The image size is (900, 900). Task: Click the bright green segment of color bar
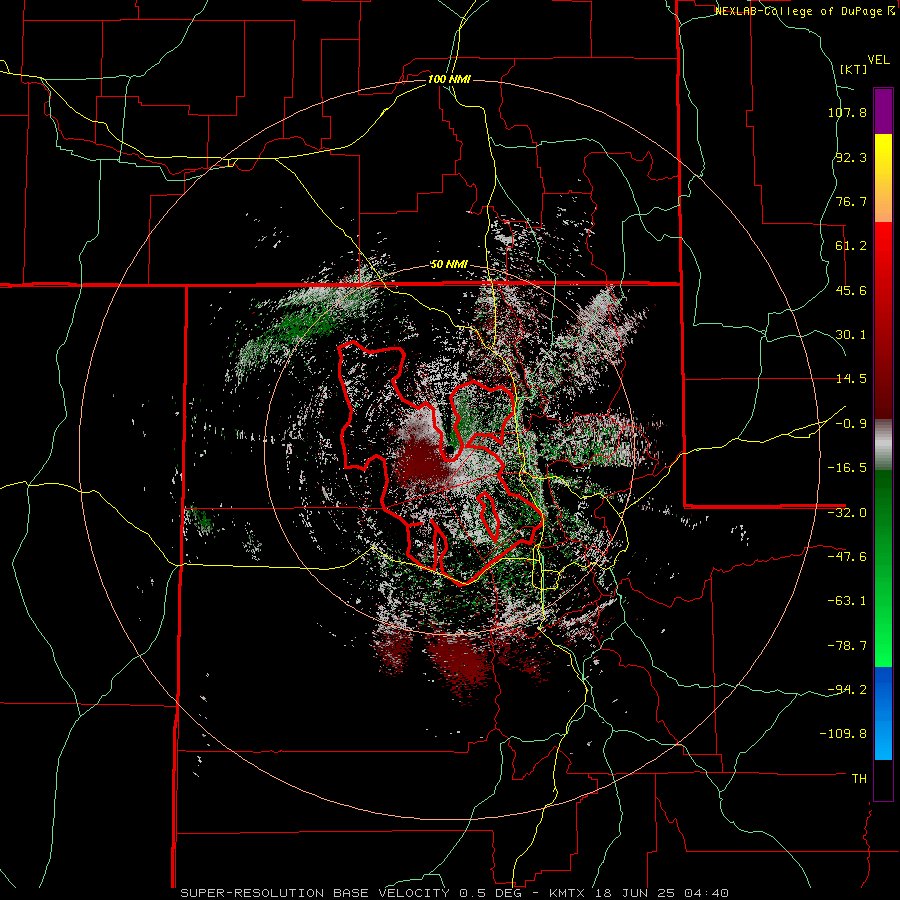[883, 568]
